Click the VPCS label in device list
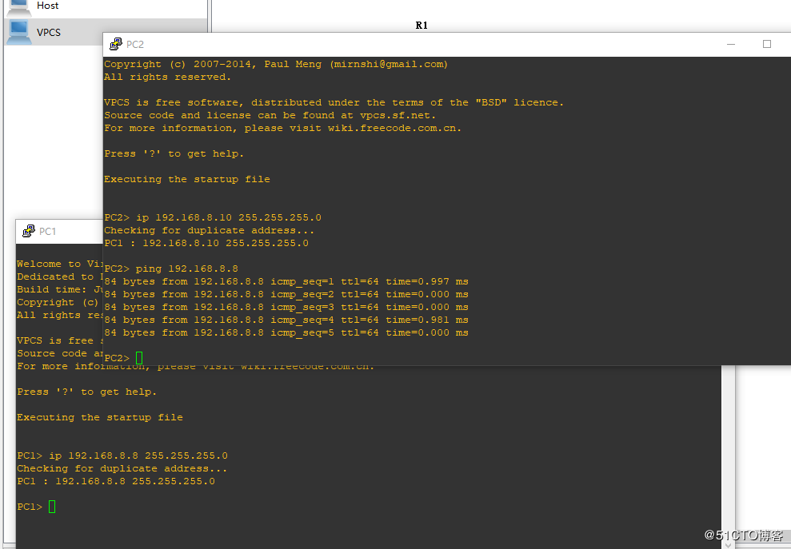 pos(48,32)
